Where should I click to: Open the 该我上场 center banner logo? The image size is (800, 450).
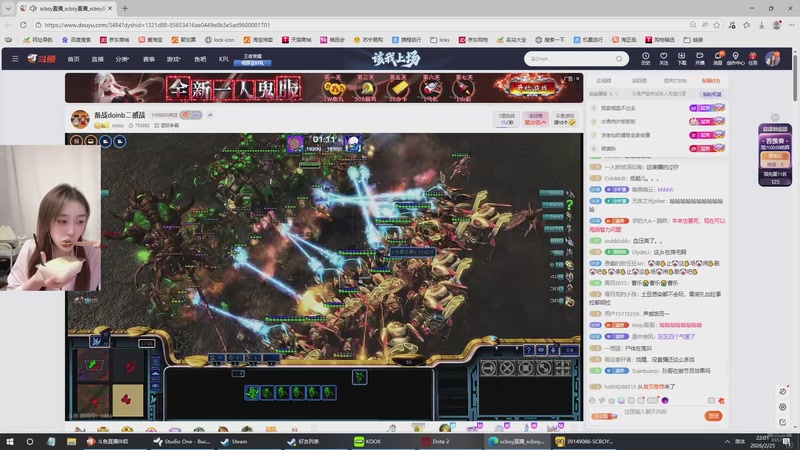coord(396,59)
